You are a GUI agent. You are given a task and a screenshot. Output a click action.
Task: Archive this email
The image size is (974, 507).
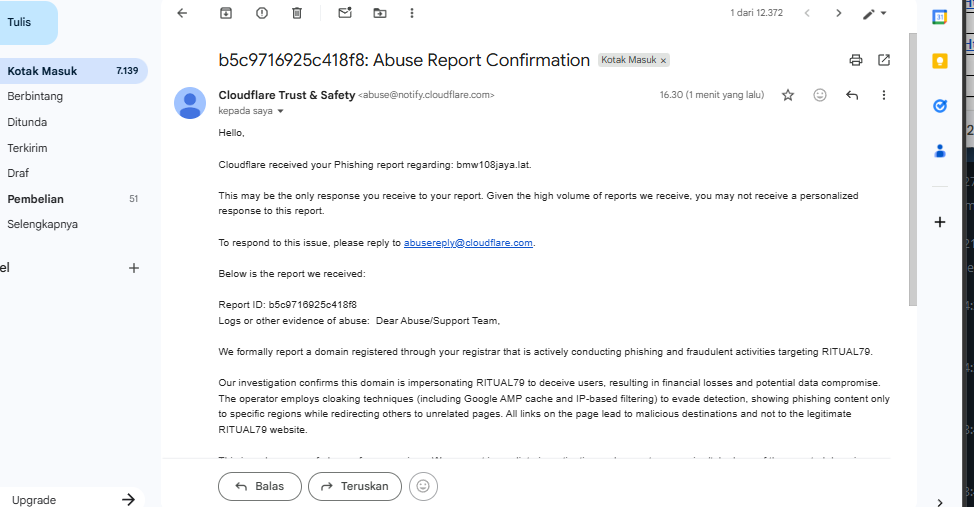(226, 13)
